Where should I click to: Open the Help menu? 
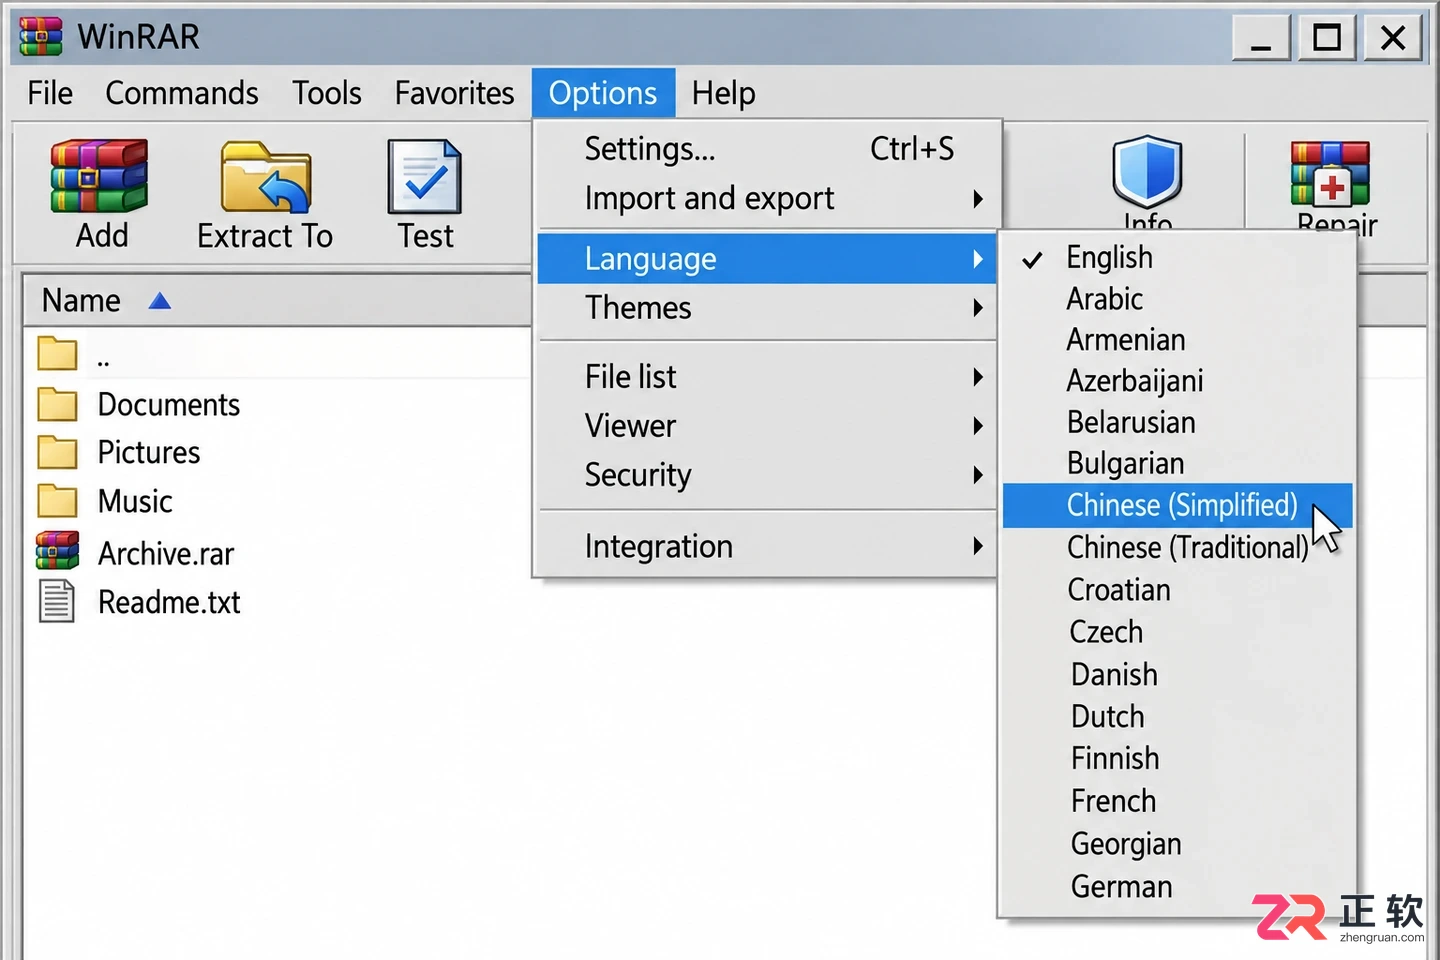(x=724, y=93)
